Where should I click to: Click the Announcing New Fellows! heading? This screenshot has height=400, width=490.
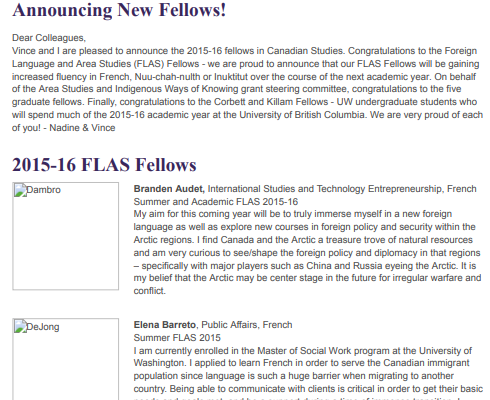(119, 10)
